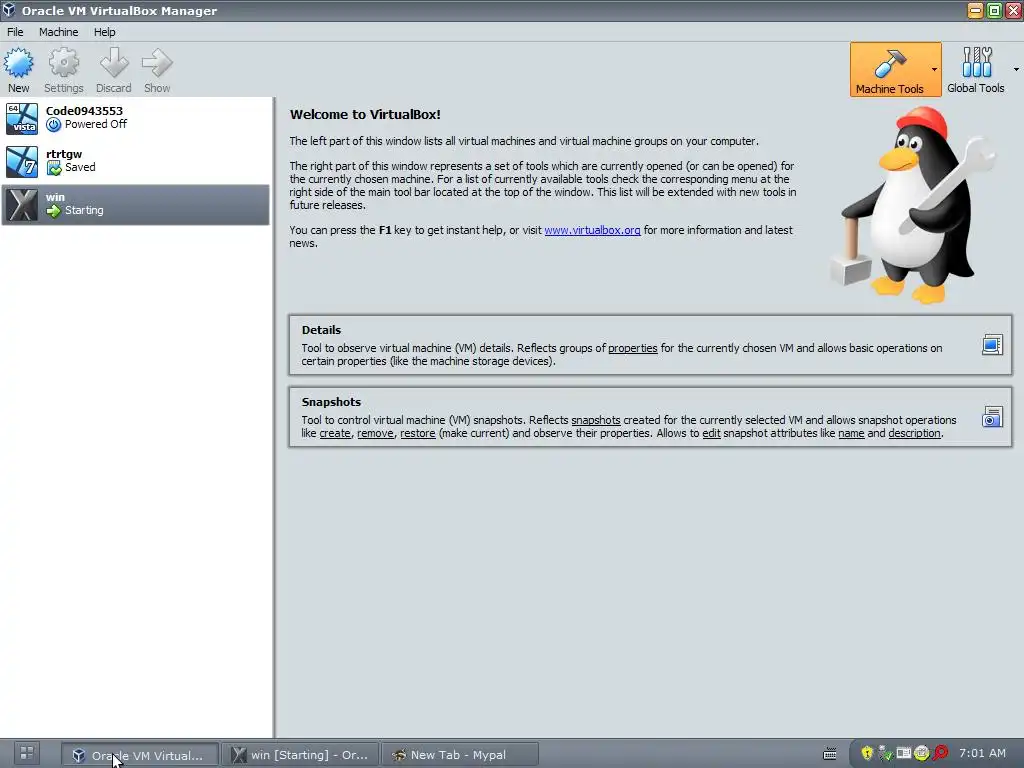Switch to Oracle VM VirtualBox taskbar entry

140,755
